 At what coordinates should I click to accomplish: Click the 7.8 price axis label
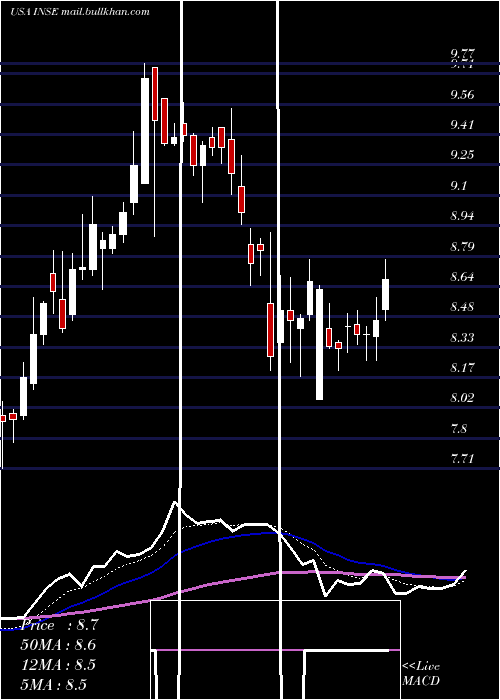(x=458, y=429)
